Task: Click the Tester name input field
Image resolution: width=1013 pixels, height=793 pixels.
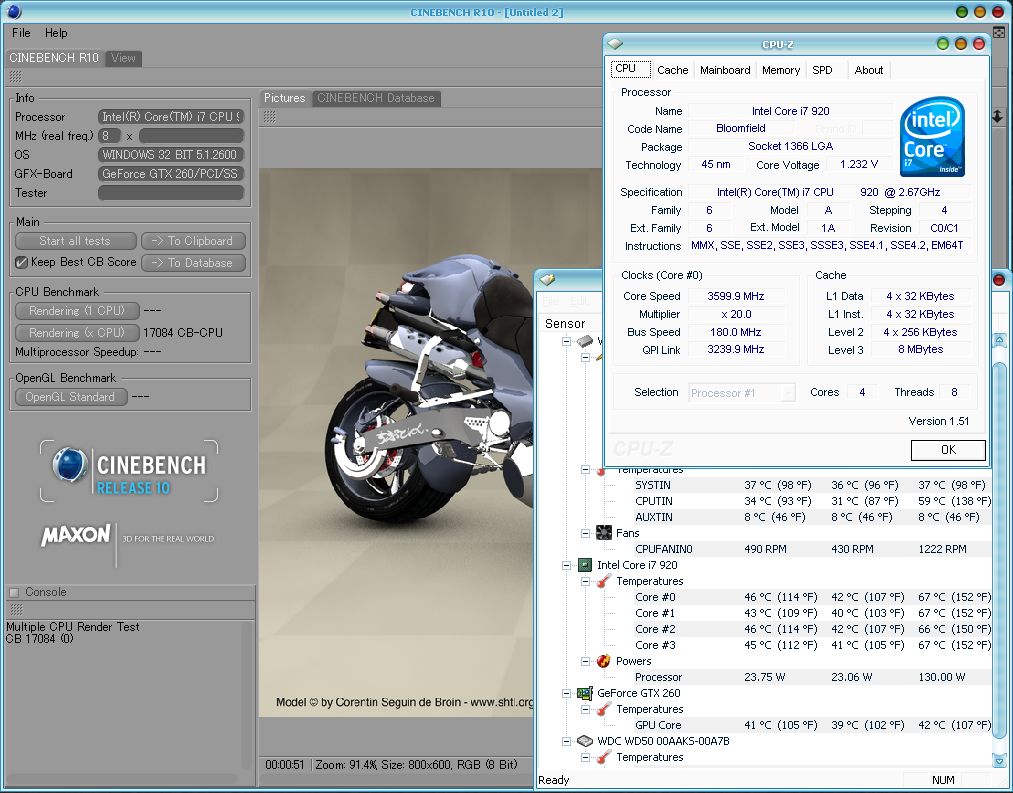Action: 171,193
